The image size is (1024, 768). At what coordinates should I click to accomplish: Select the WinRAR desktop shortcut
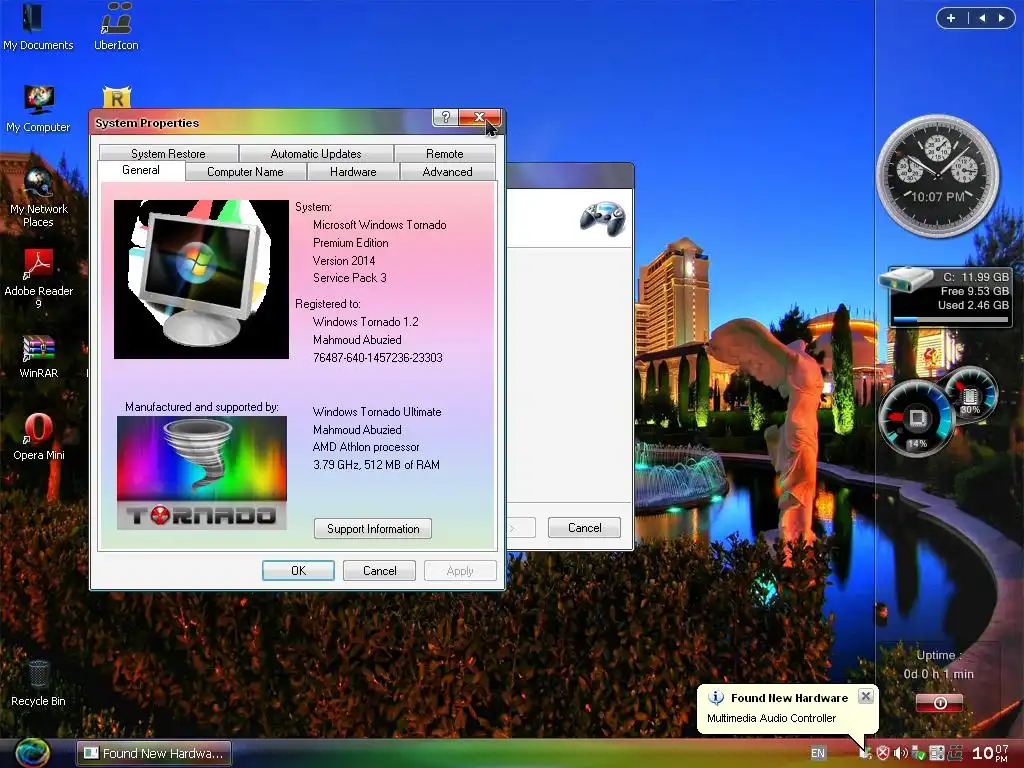pos(39,357)
